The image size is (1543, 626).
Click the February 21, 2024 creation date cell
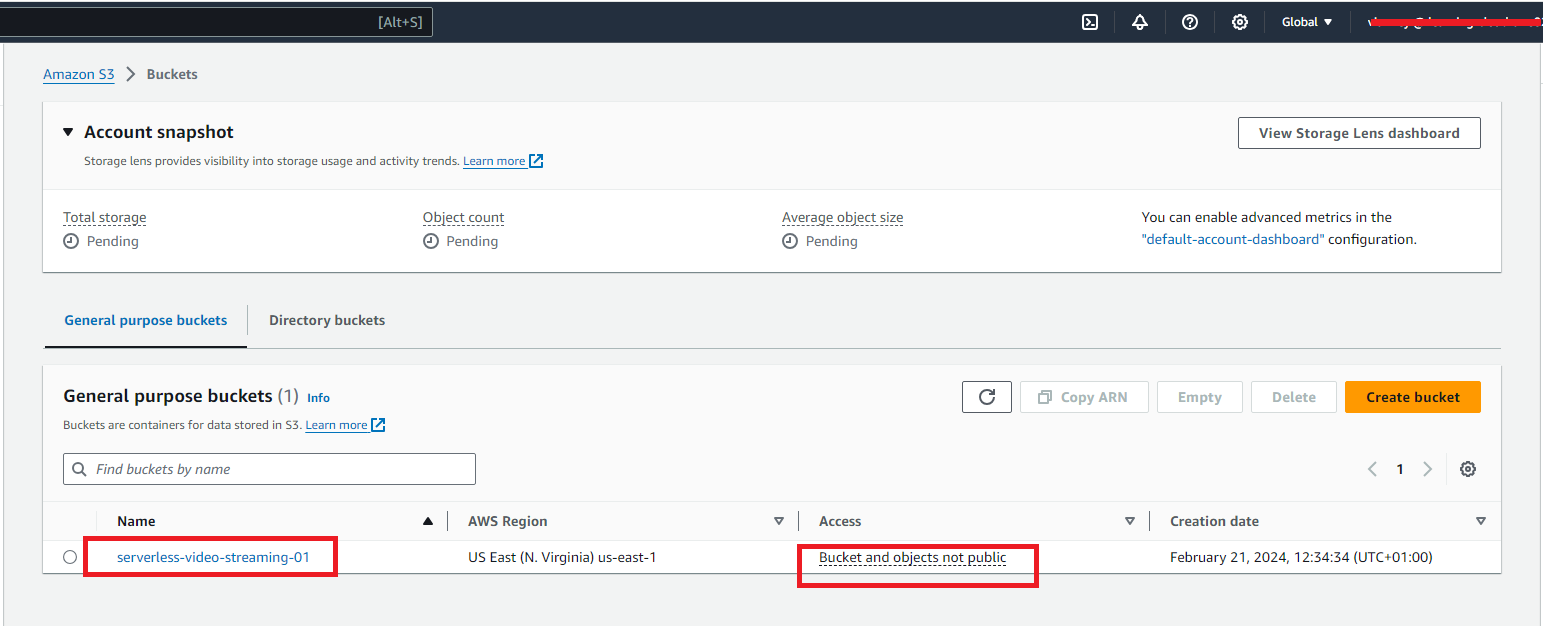point(1301,557)
